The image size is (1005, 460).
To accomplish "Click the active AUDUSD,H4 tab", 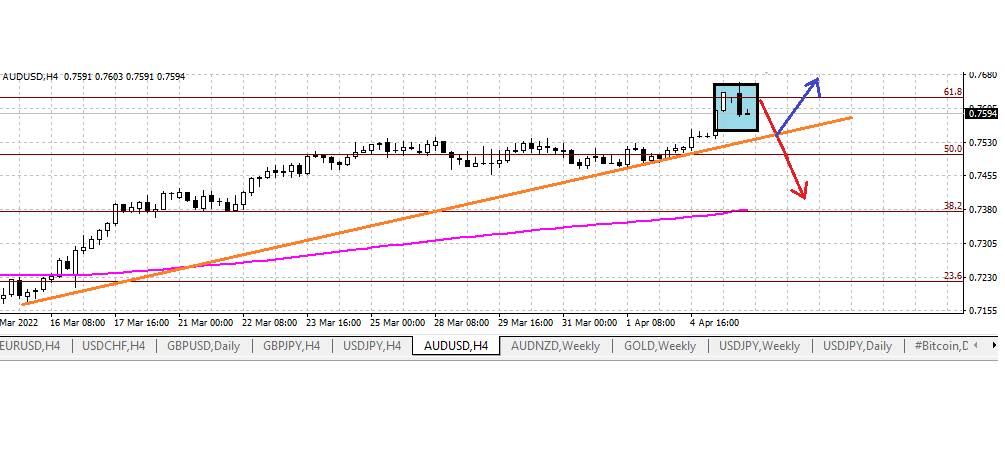I will (x=456, y=346).
